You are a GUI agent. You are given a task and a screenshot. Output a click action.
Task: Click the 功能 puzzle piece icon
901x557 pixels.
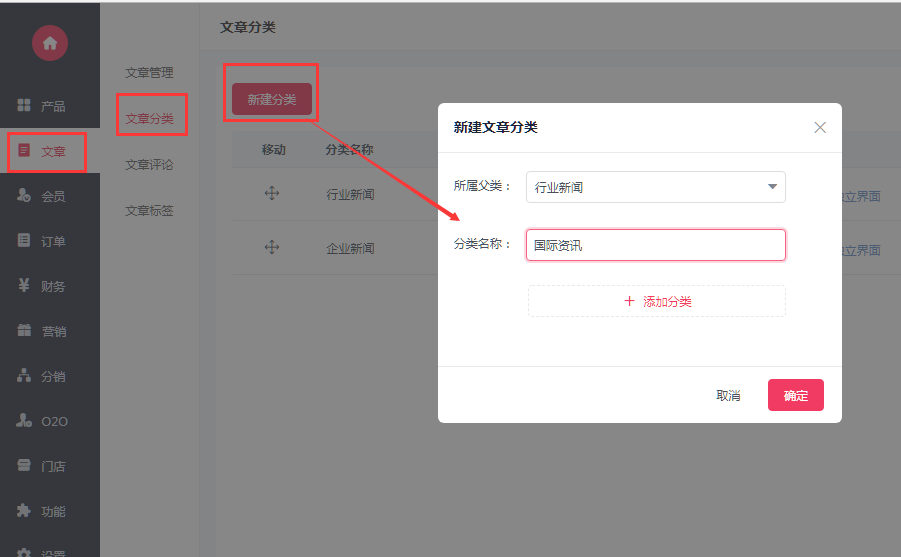24,510
